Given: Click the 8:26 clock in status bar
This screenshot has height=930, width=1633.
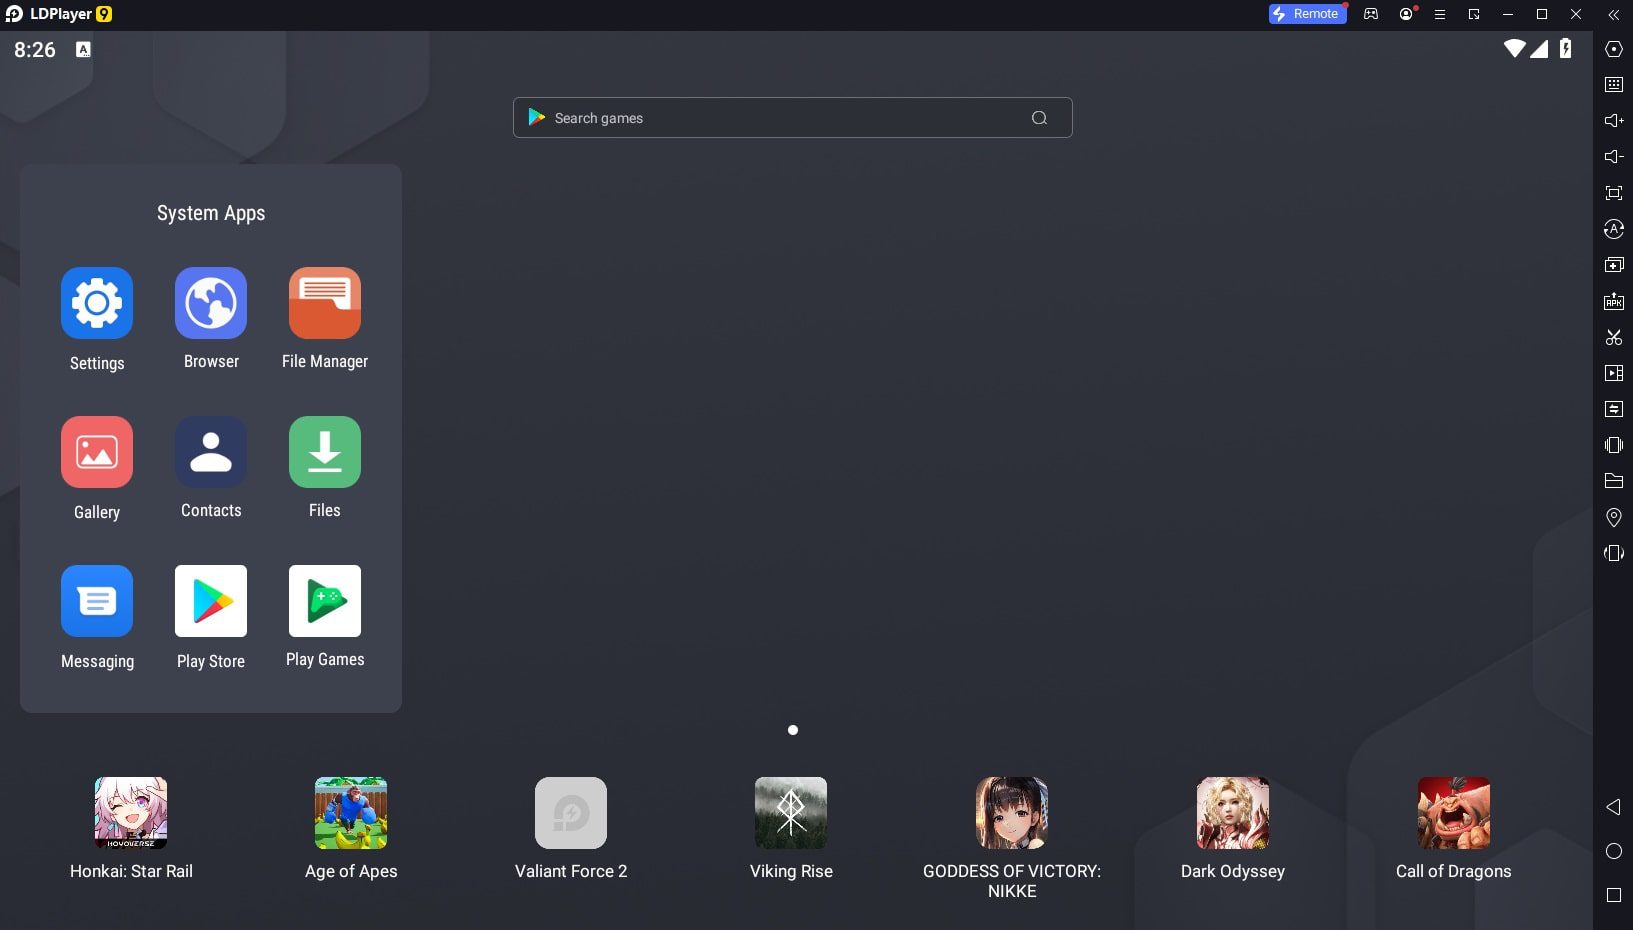Looking at the screenshot, I should pyautogui.click(x=35, y=50).
